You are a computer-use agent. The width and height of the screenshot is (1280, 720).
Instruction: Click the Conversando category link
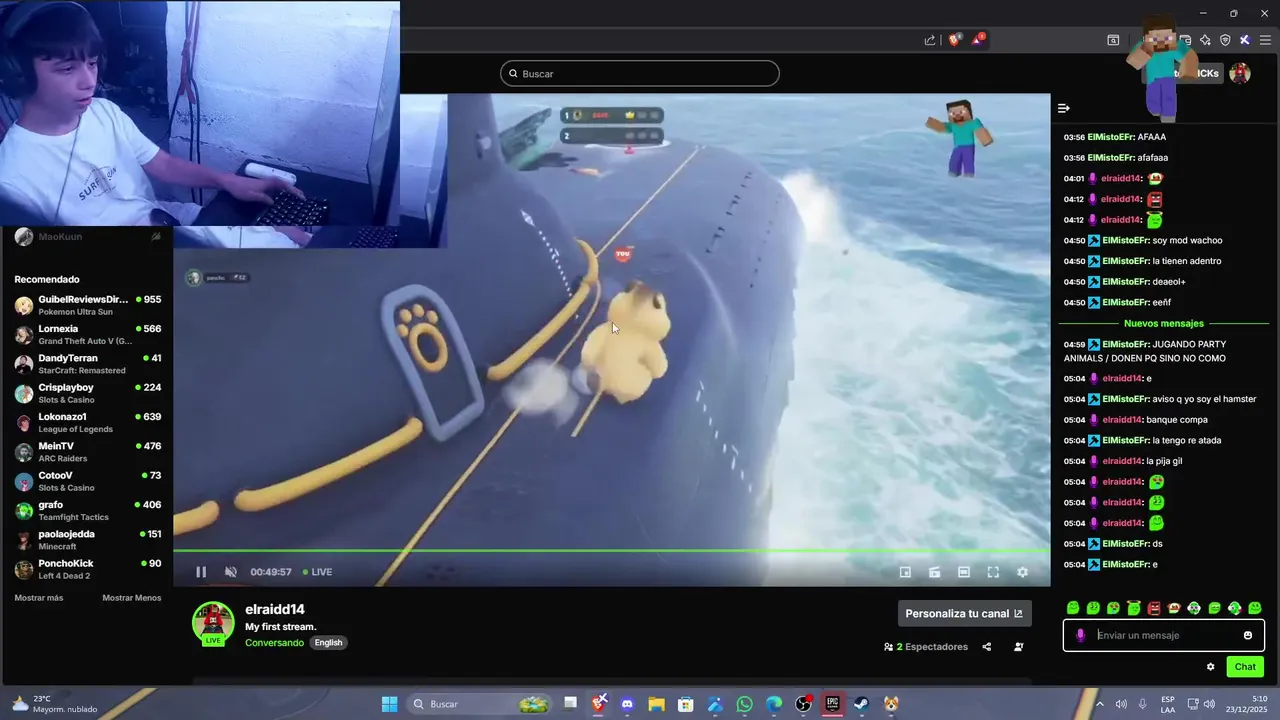274,643
